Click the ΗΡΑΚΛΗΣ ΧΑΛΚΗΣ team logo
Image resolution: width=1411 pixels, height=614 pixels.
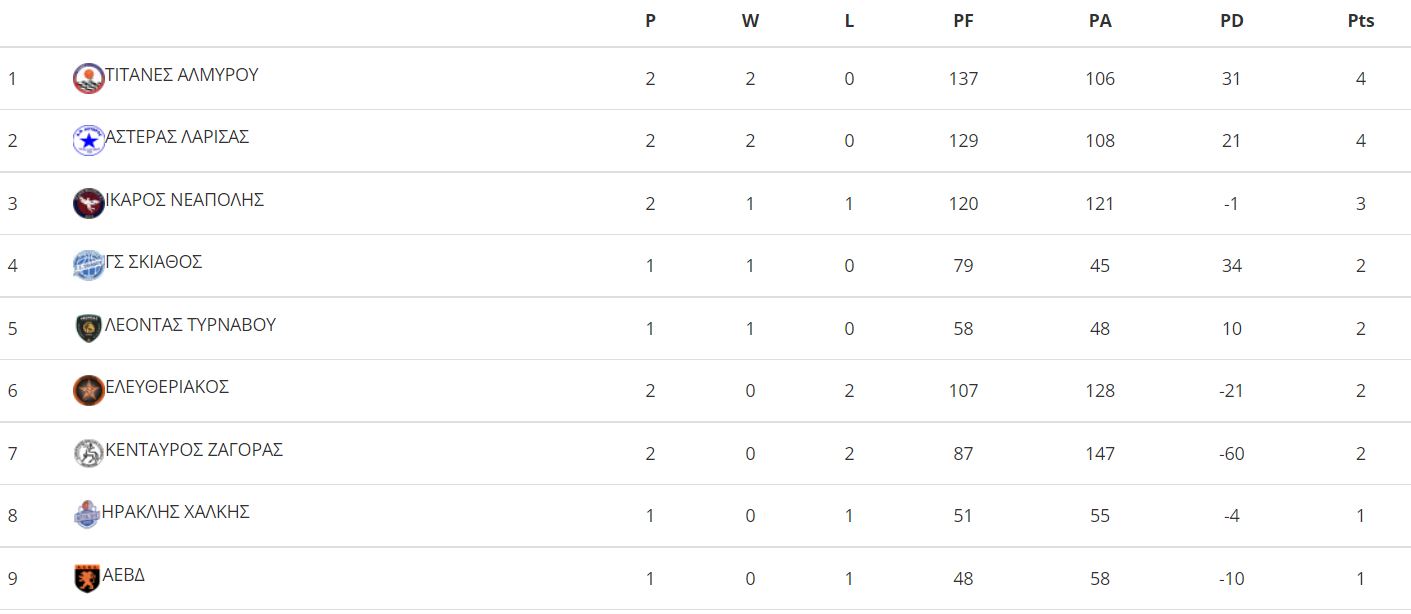click(x=88, y=515)
